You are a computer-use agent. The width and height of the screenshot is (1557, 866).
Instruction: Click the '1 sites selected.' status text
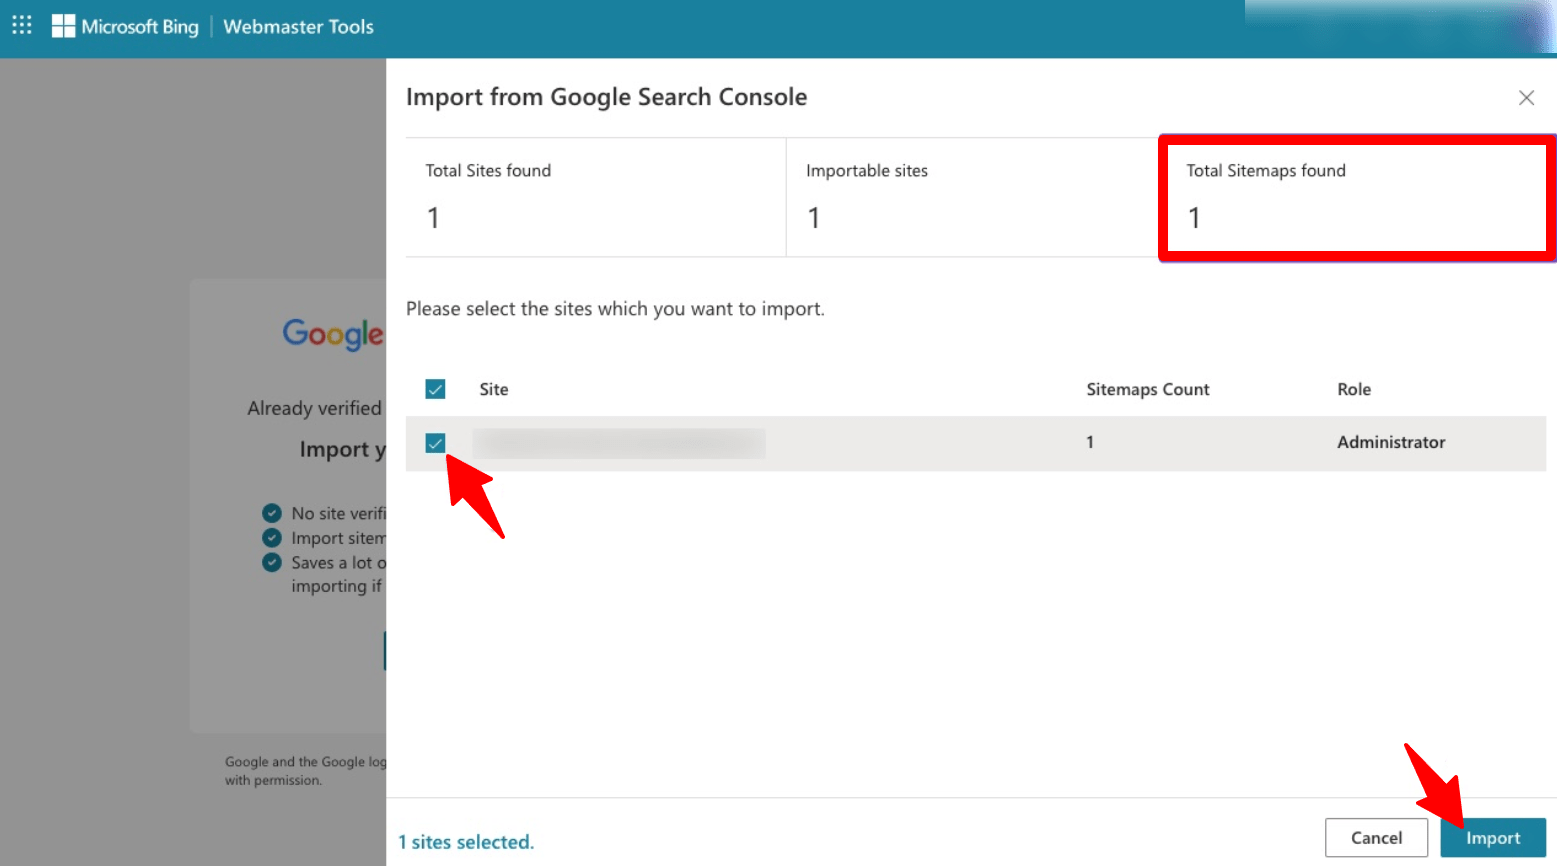(x=466, y=842)
